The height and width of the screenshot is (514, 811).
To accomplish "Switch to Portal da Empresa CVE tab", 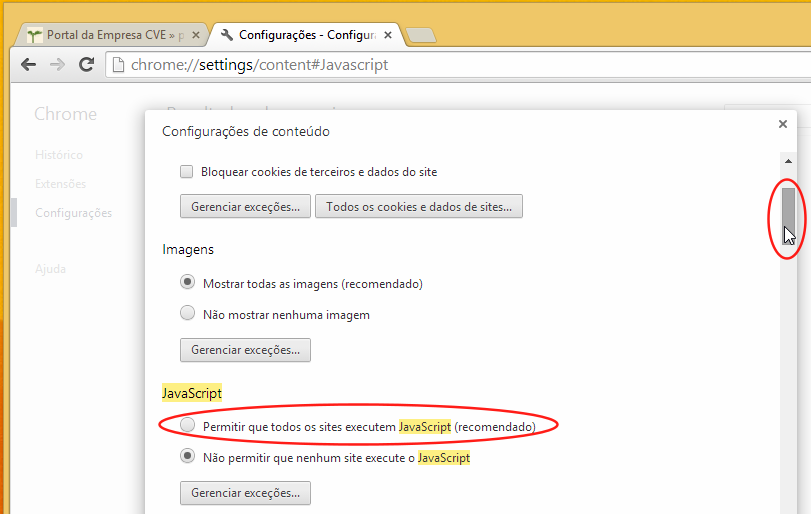I will click(x=111, y=35).
